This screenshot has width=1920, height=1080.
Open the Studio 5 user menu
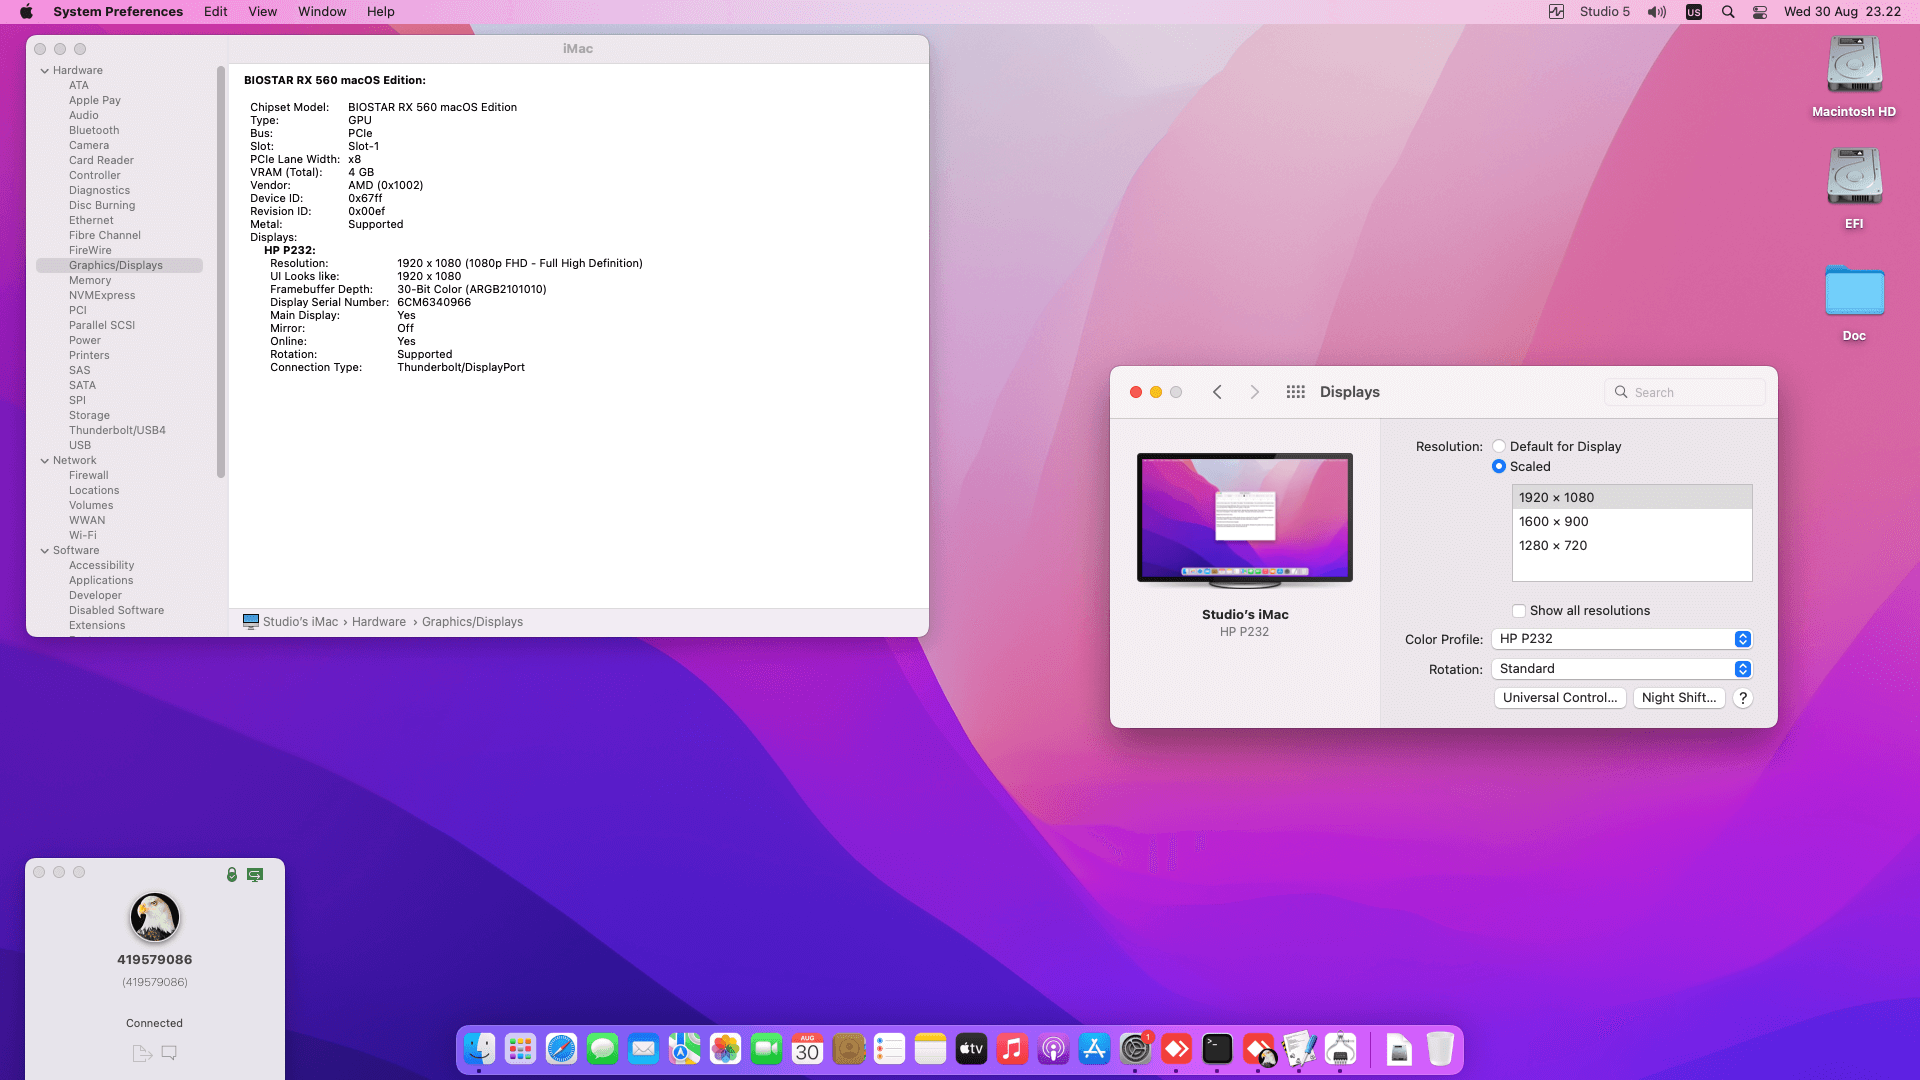[1605, 12]
